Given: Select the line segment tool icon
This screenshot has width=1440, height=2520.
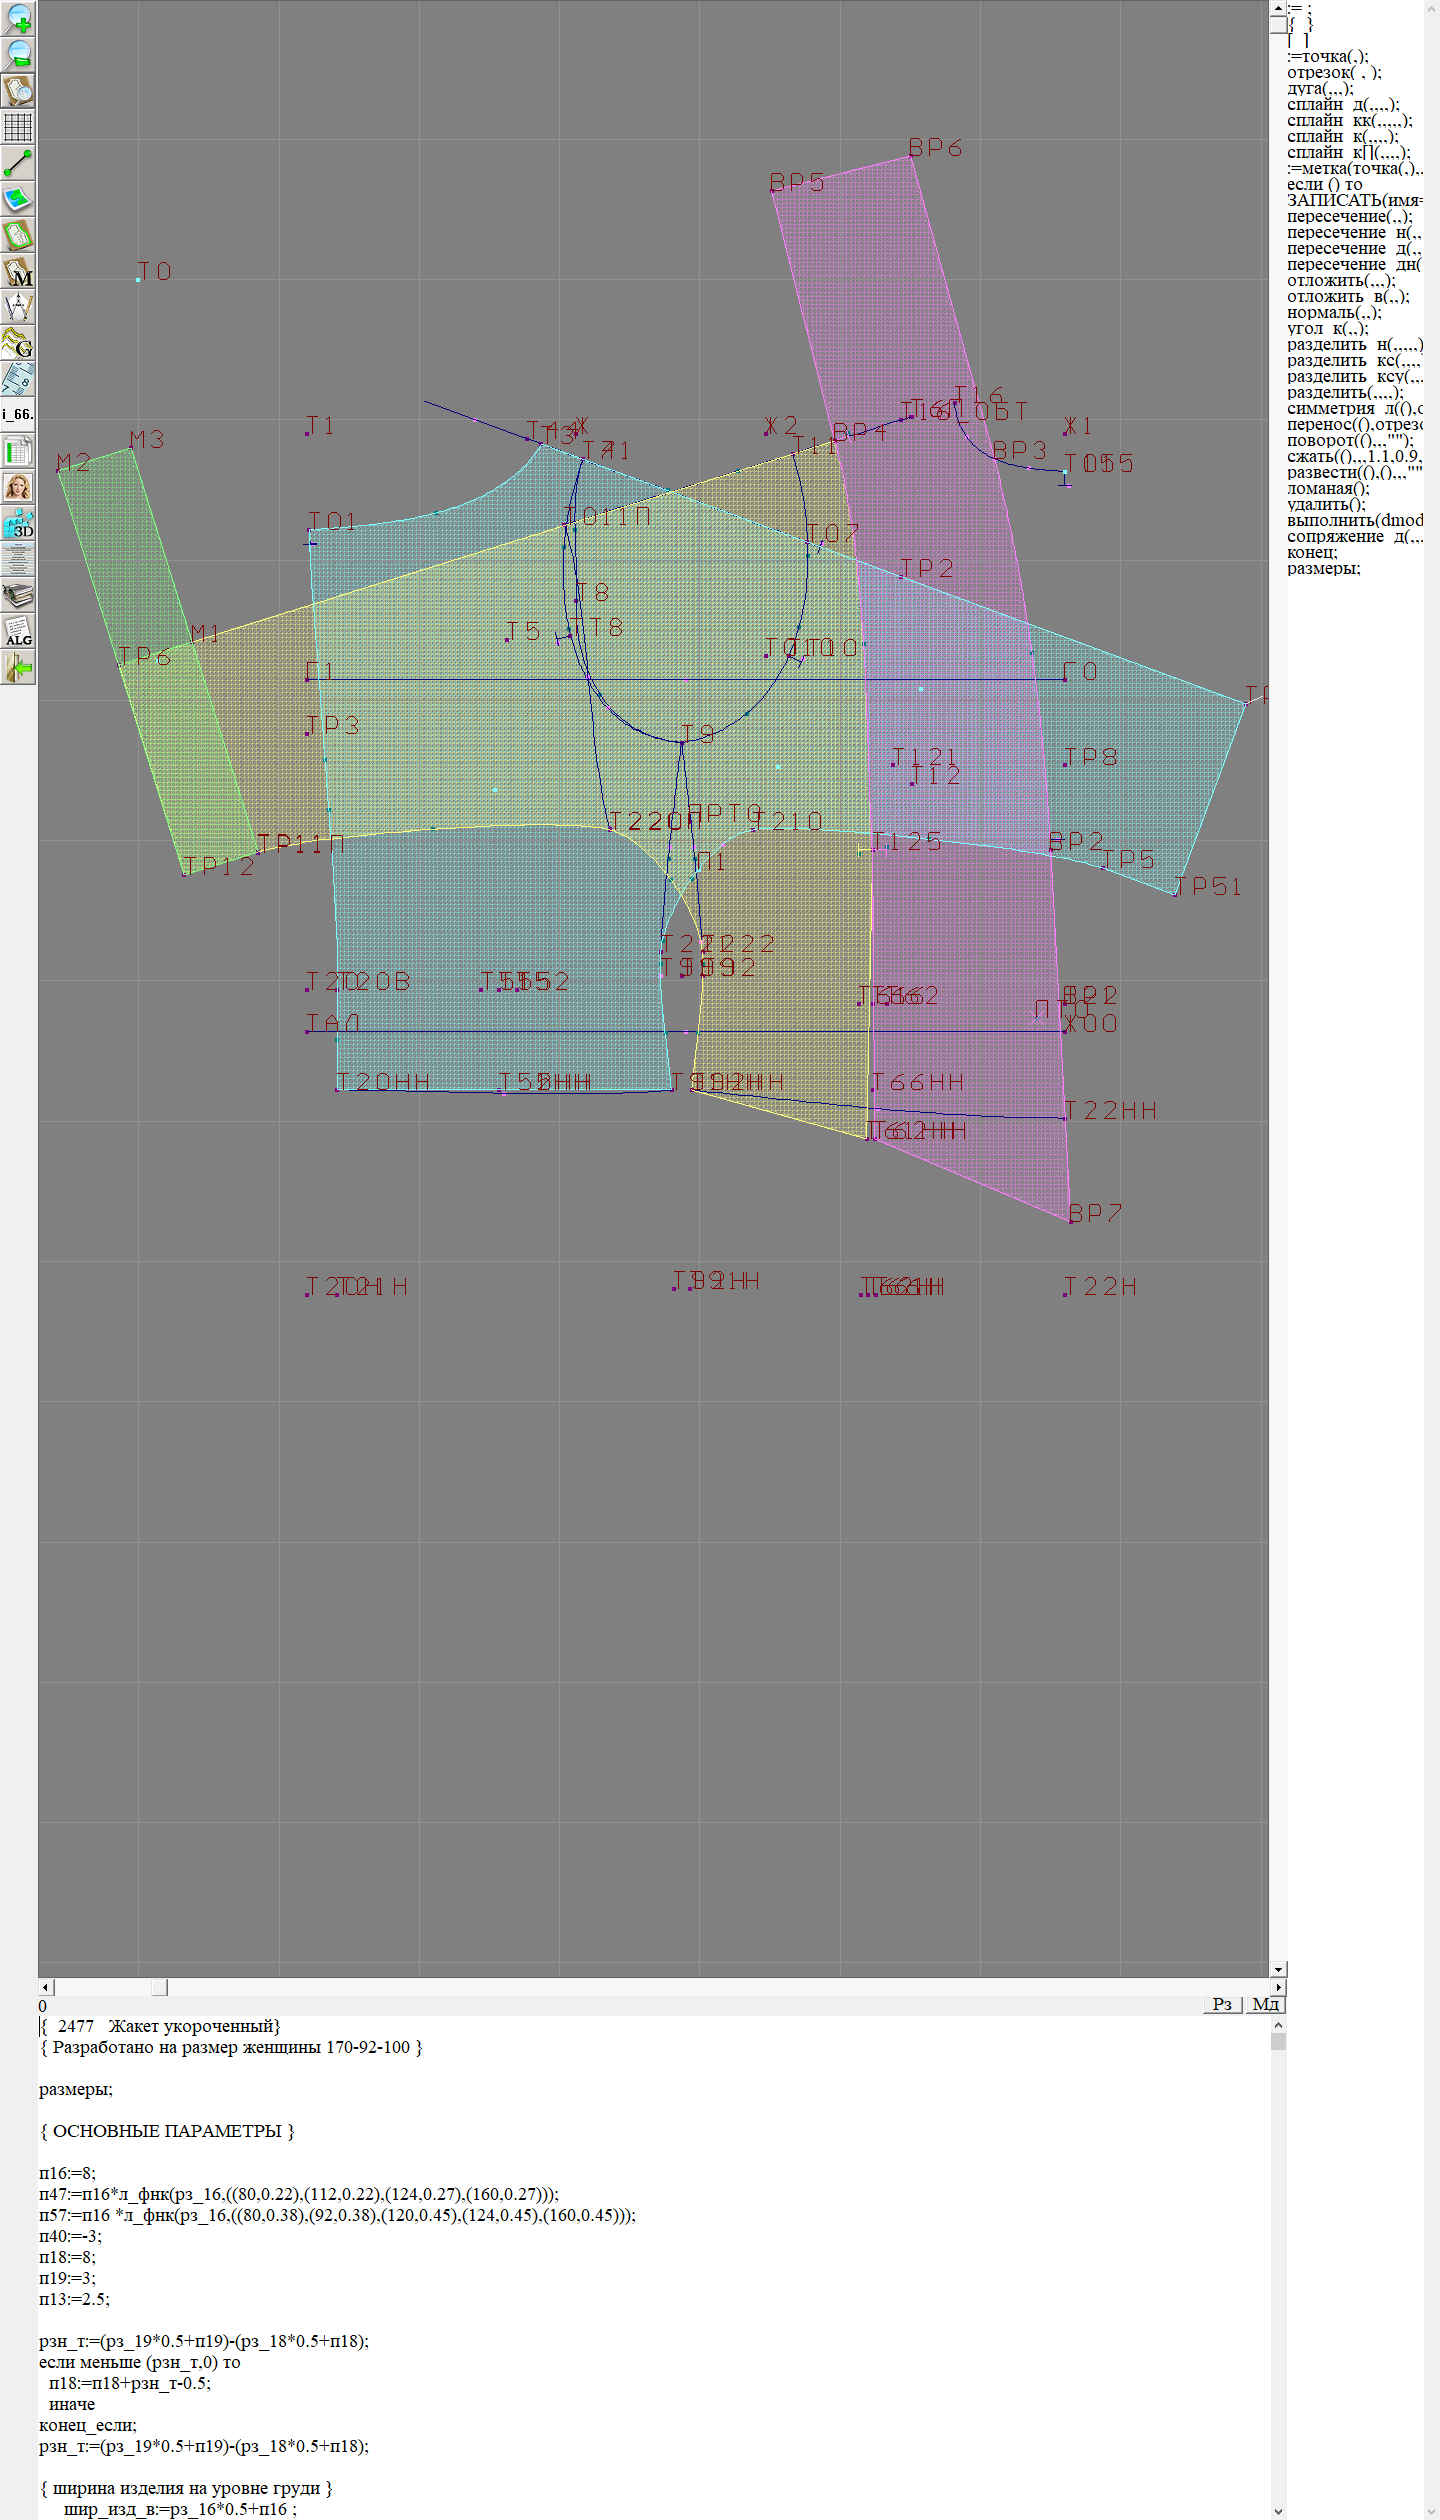Looking at the screenshot, I should (18, 163).
